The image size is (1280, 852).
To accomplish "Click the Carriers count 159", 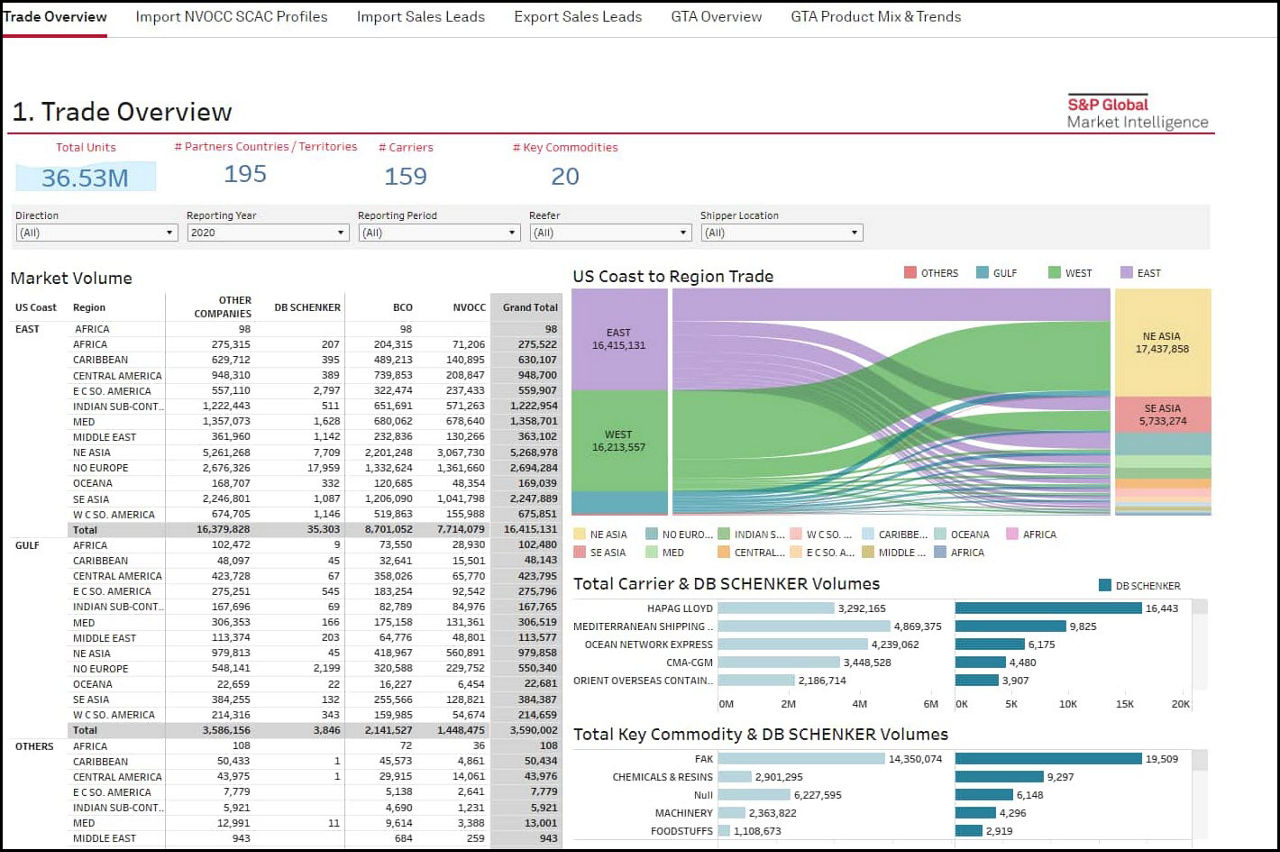I will click(405, 177).
